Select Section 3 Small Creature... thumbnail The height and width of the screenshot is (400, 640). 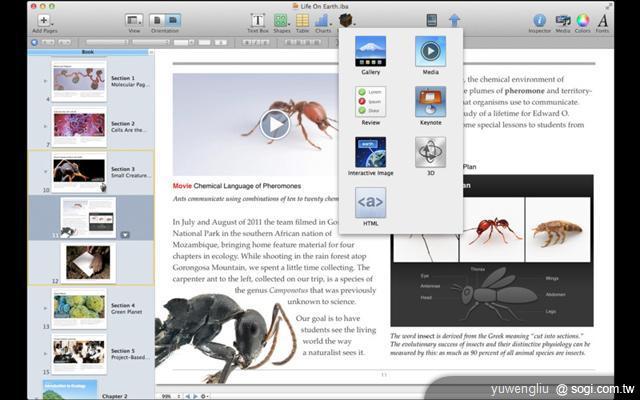coord(79,172)
